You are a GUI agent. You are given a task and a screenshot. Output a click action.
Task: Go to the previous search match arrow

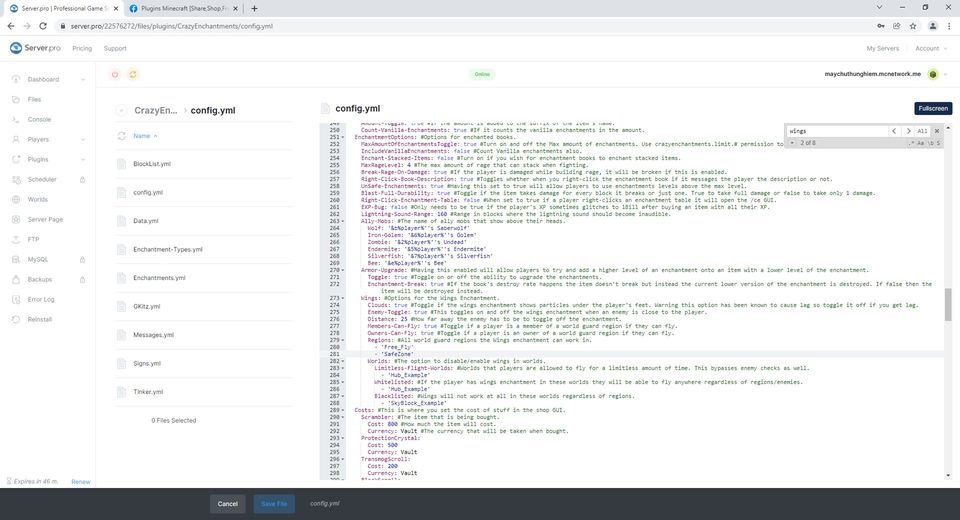[894, 131]
